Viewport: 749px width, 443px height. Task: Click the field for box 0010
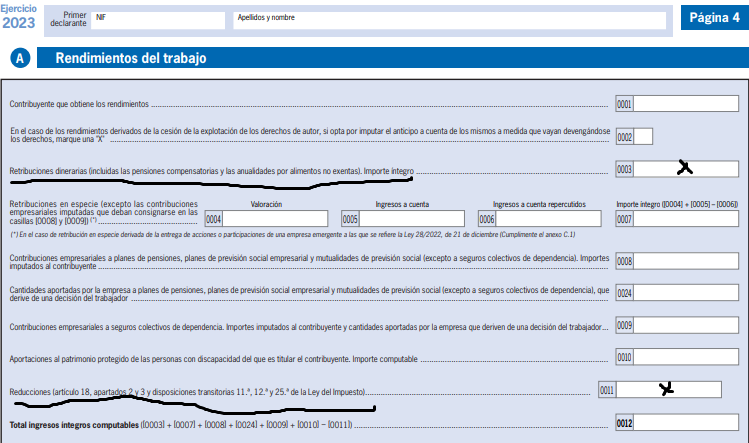[685, 357]
